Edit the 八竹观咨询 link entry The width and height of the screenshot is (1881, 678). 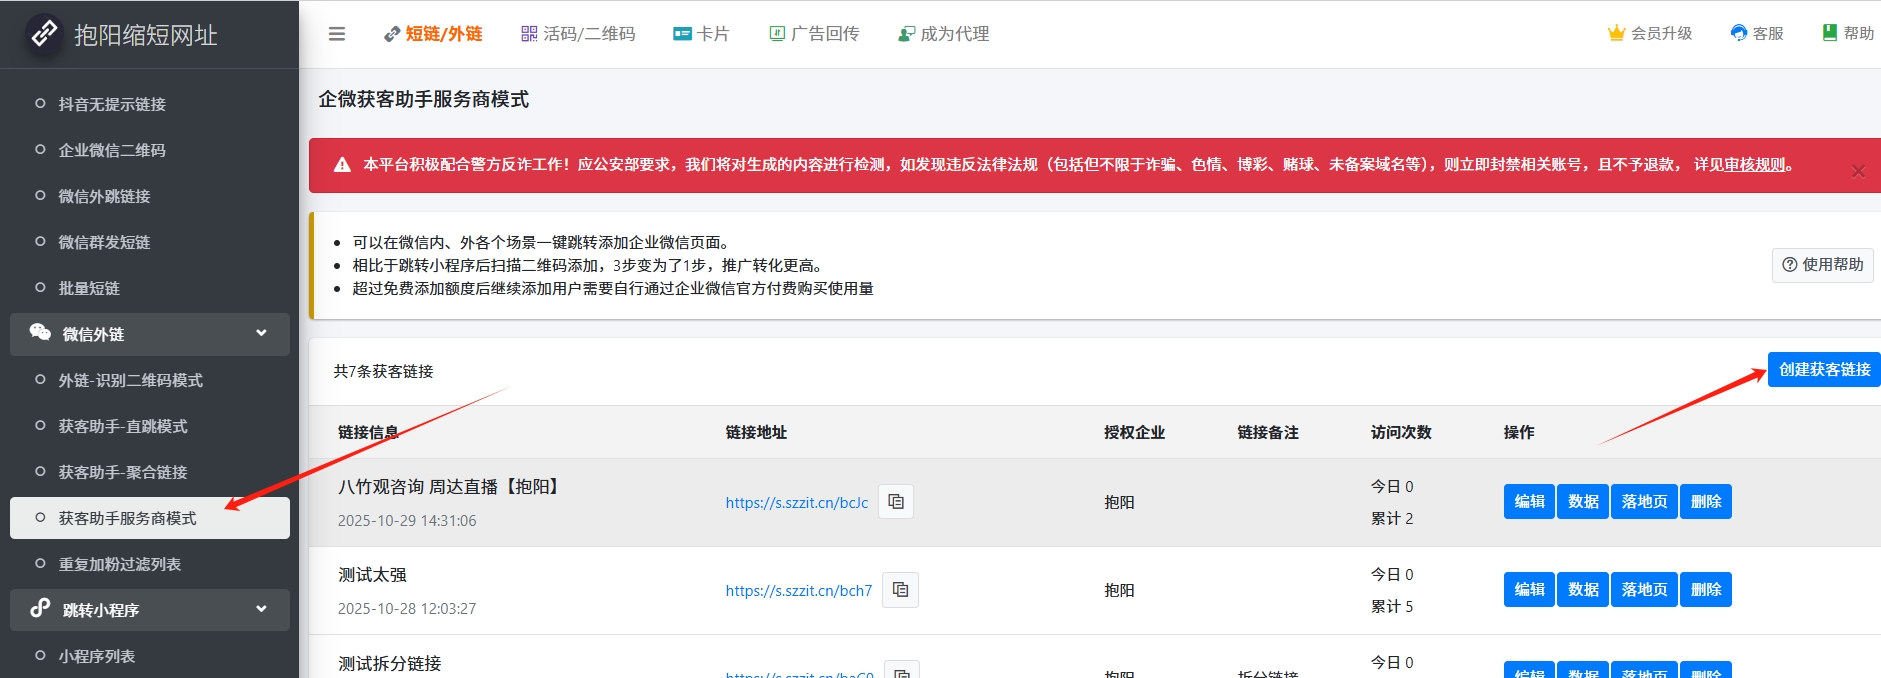pyautogui.click(x=1528, y=502)
